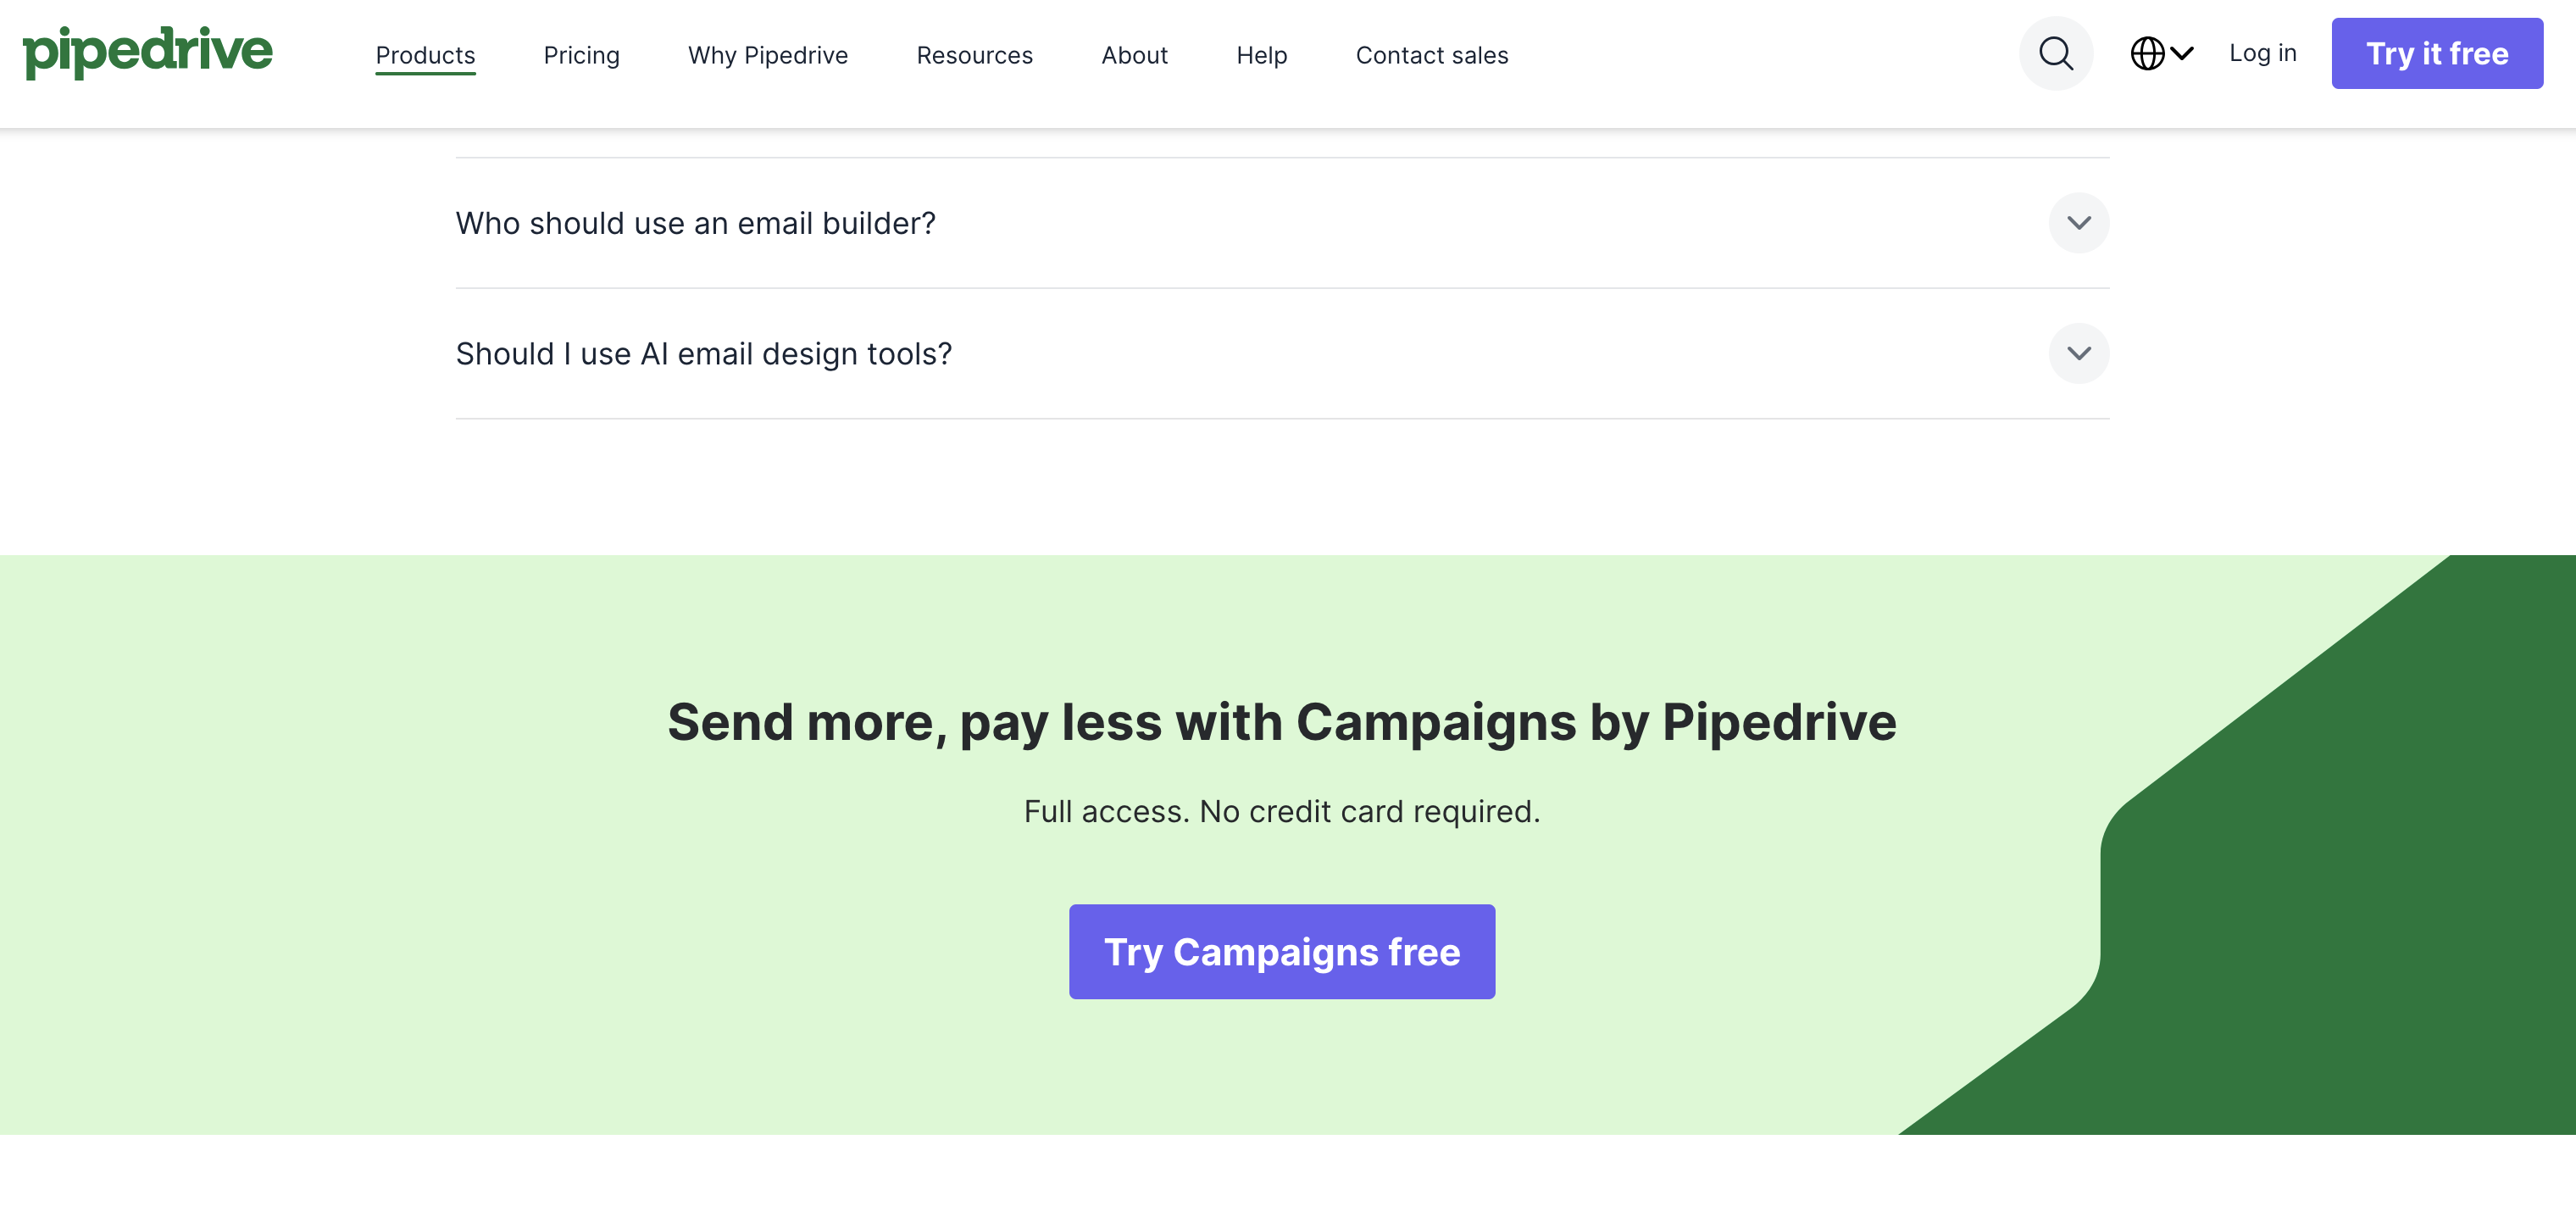The height and width of the screenshot is (1212, 2576).
Task: Open the language selector chevron
Action: pyautogui.click(x=2182, y=54)
